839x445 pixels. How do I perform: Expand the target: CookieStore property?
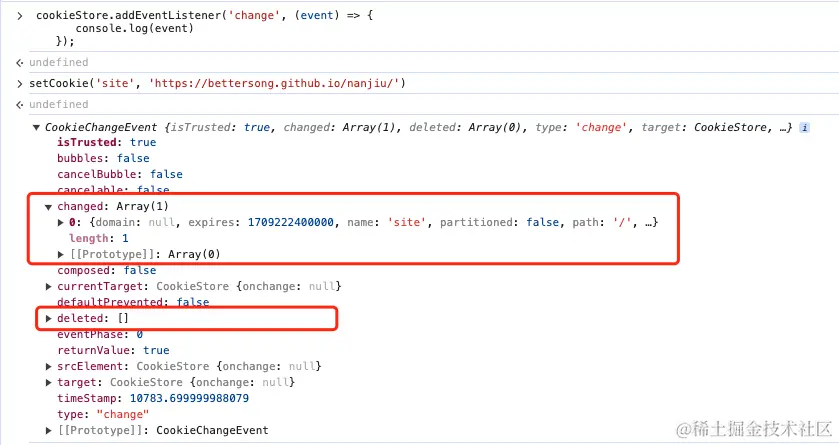pyautogui.click(x=48, y=382)
